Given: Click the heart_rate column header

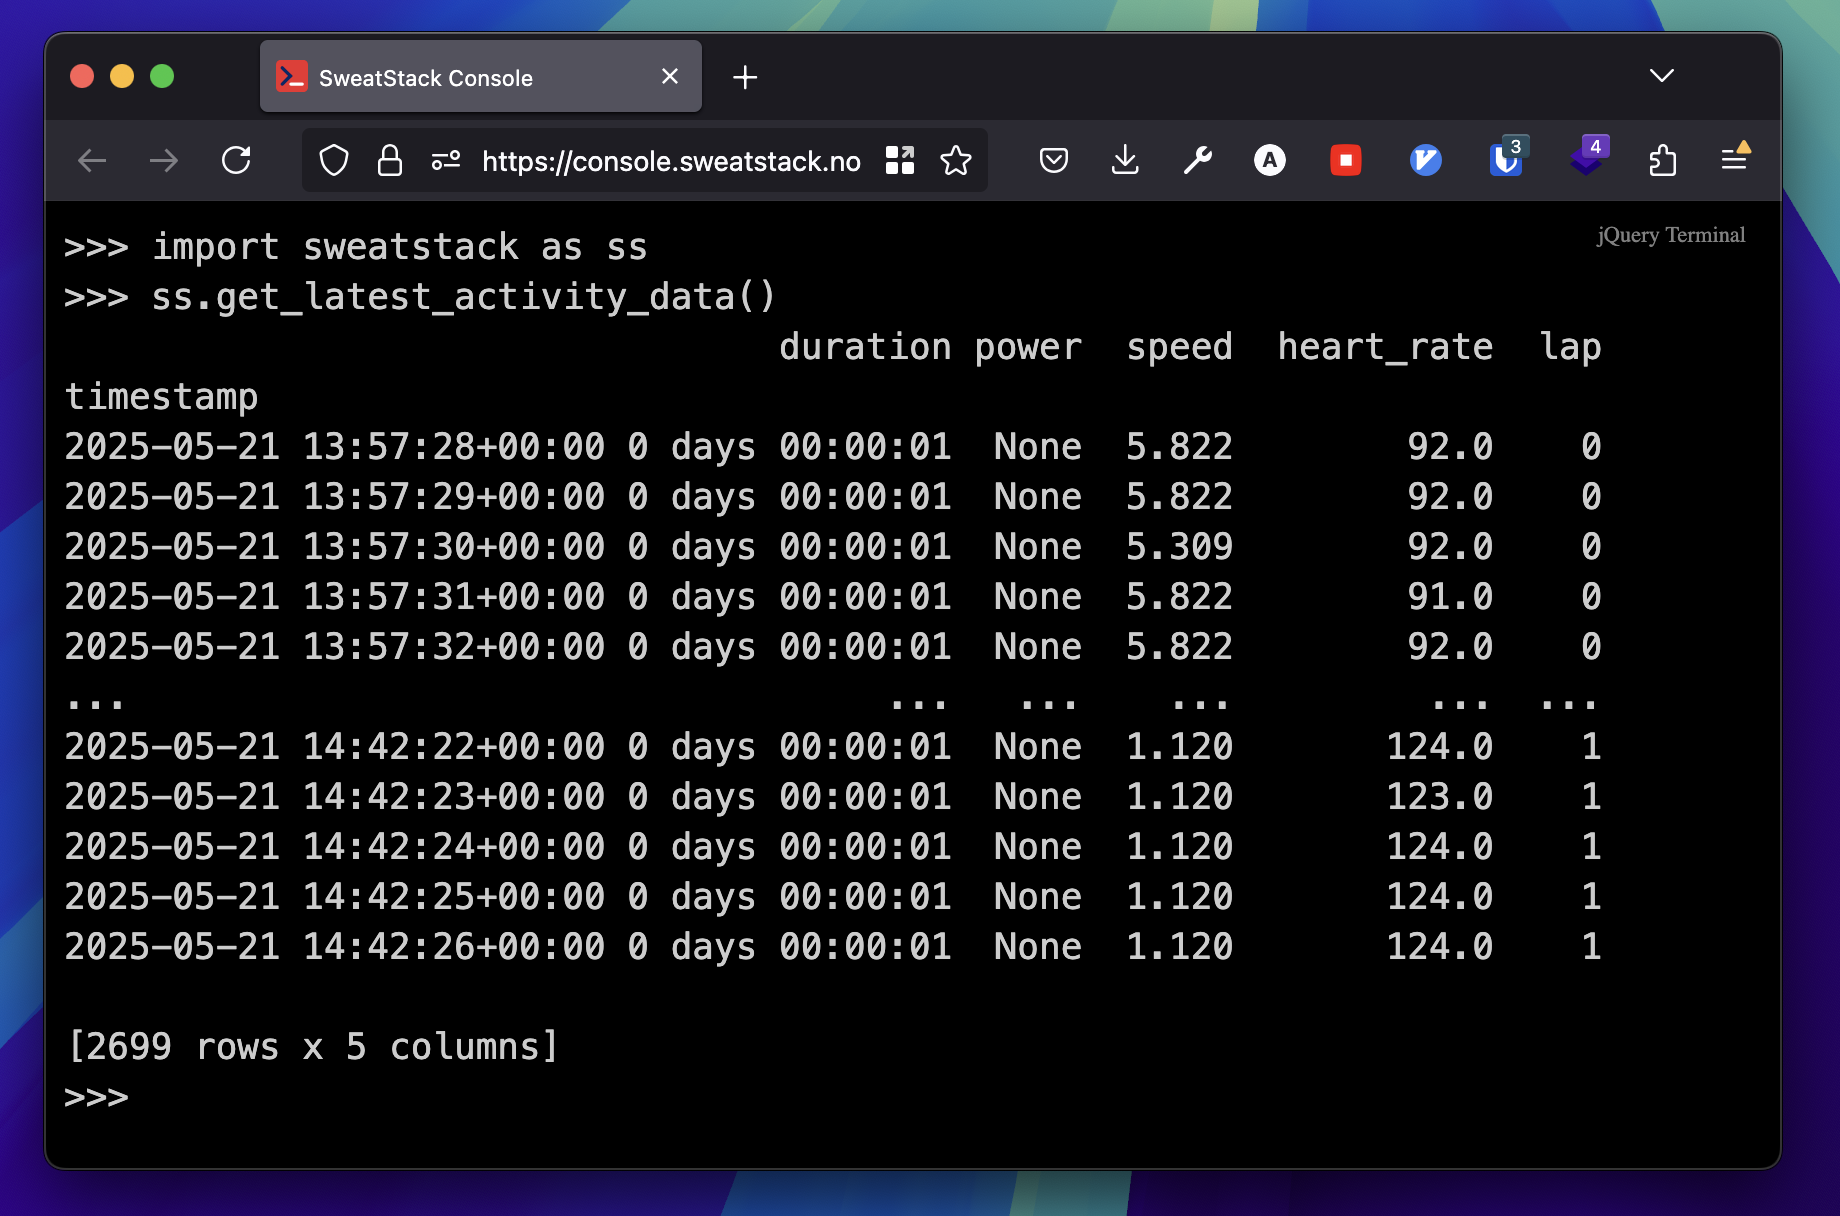Looking at the screenshot, I should coord(1385,347).
